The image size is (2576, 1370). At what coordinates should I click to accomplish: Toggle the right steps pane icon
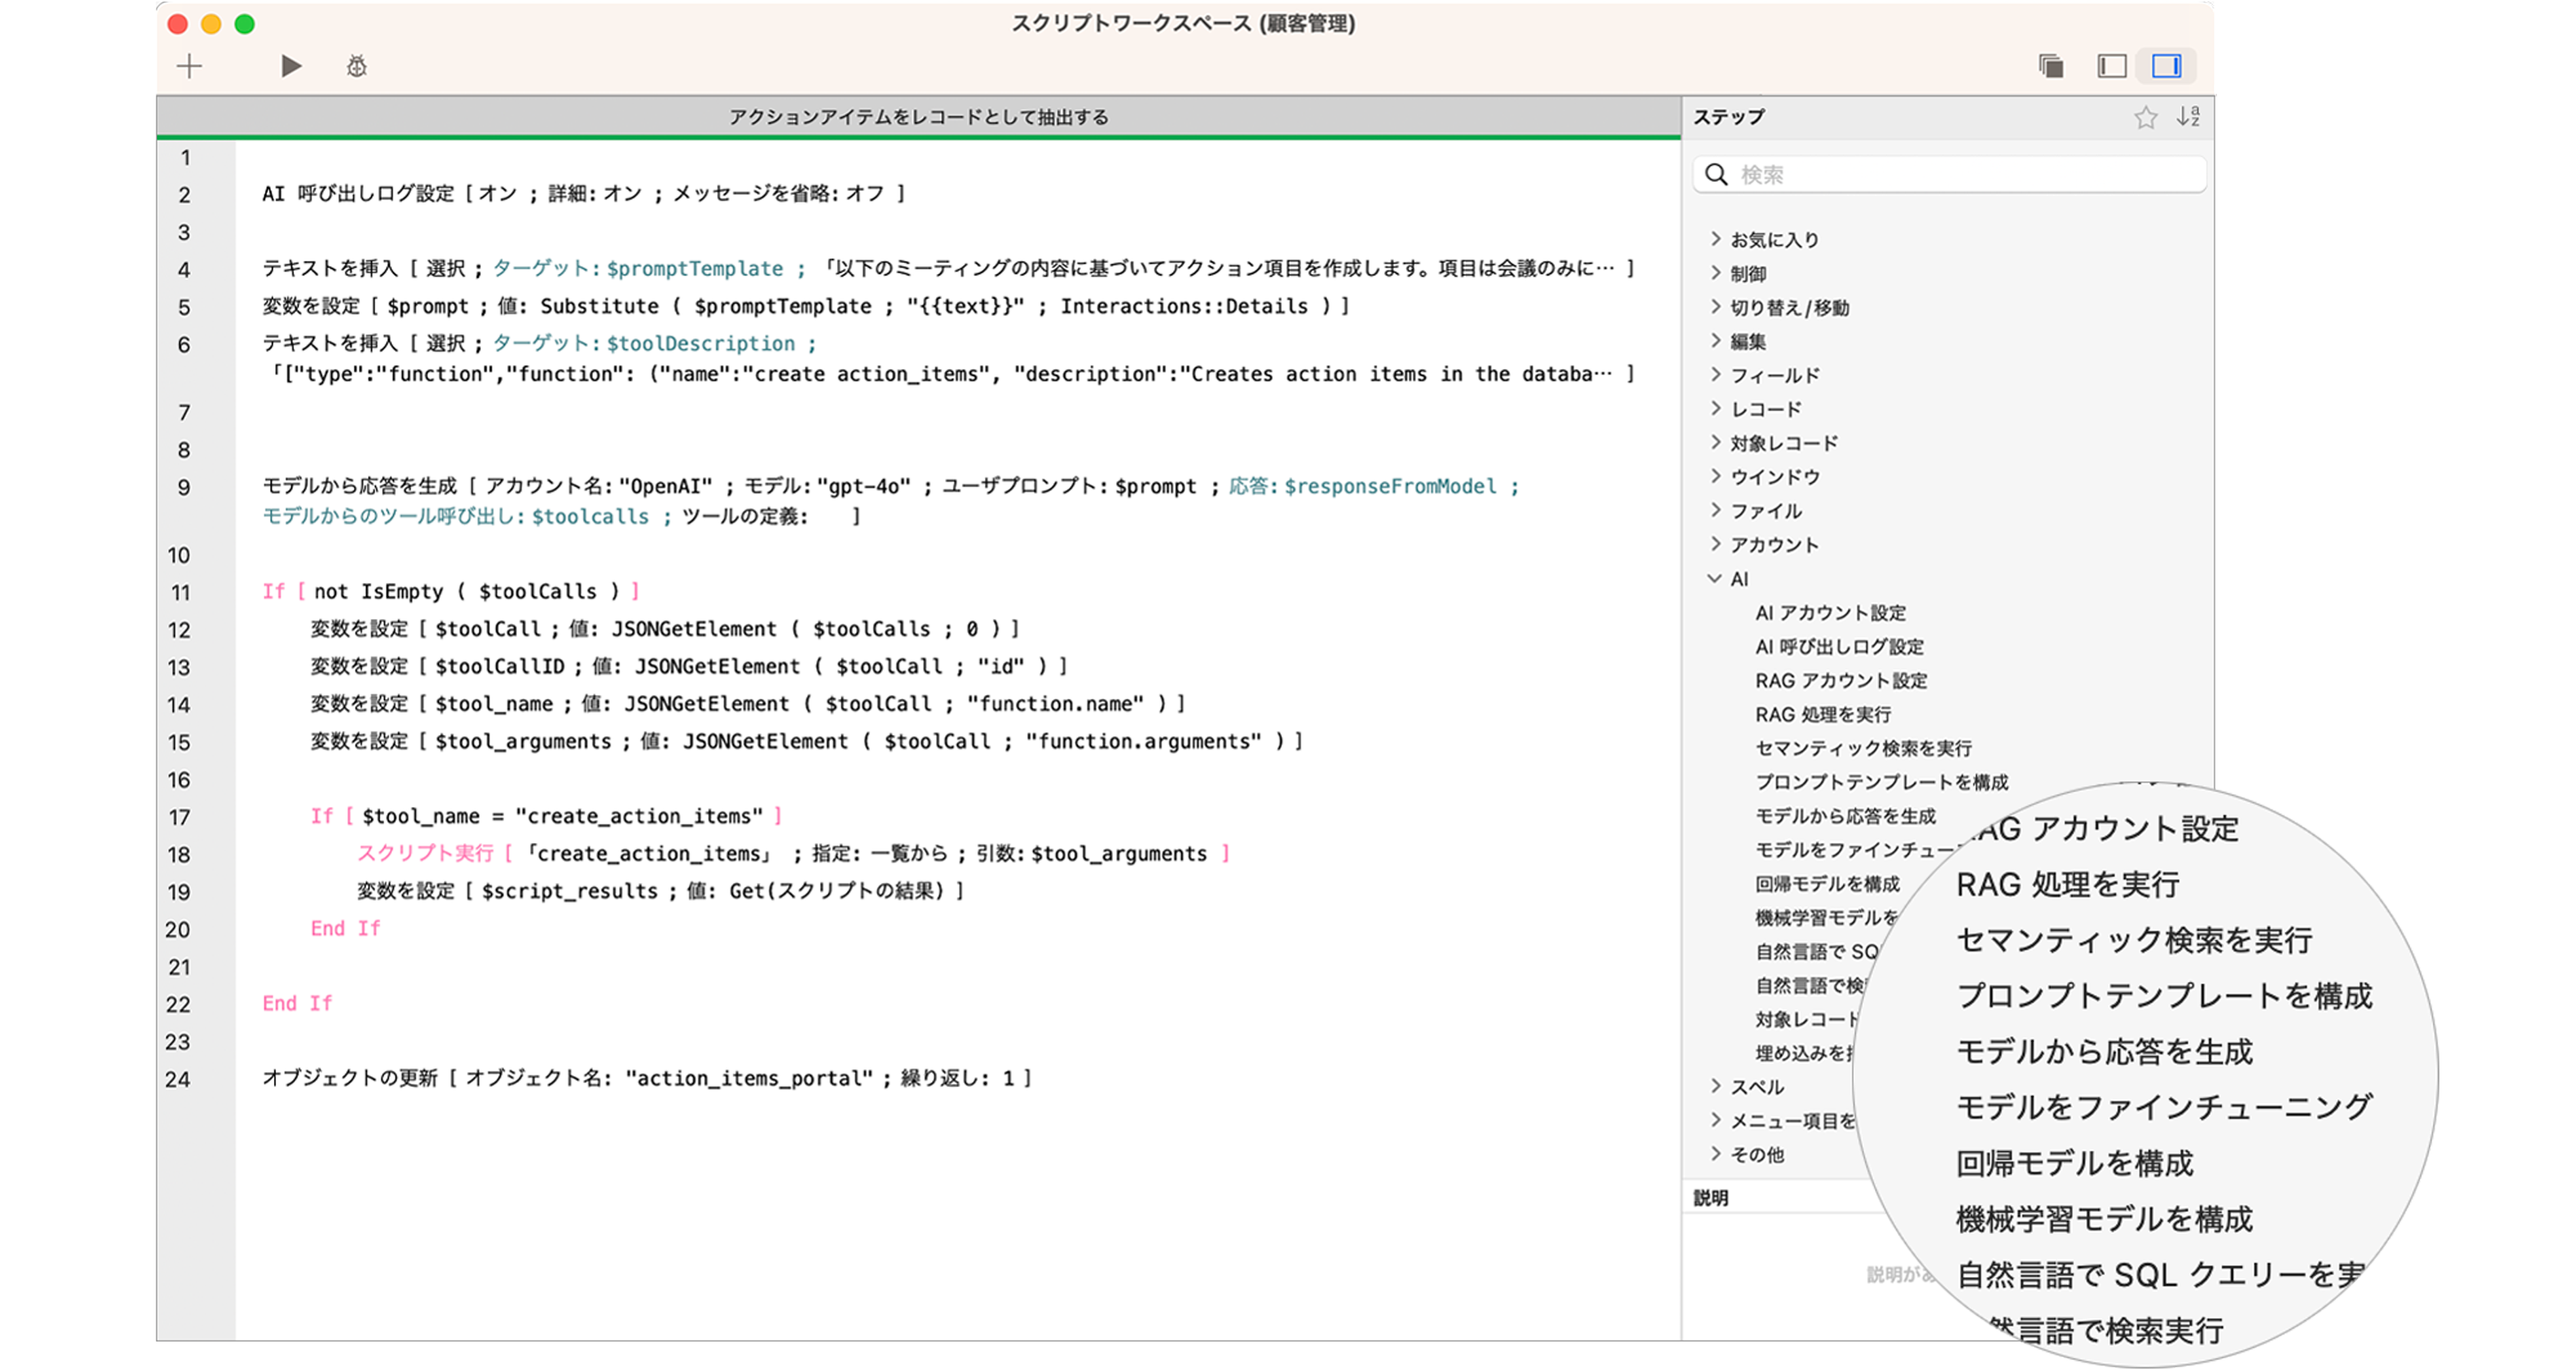tap(2166, 66)
